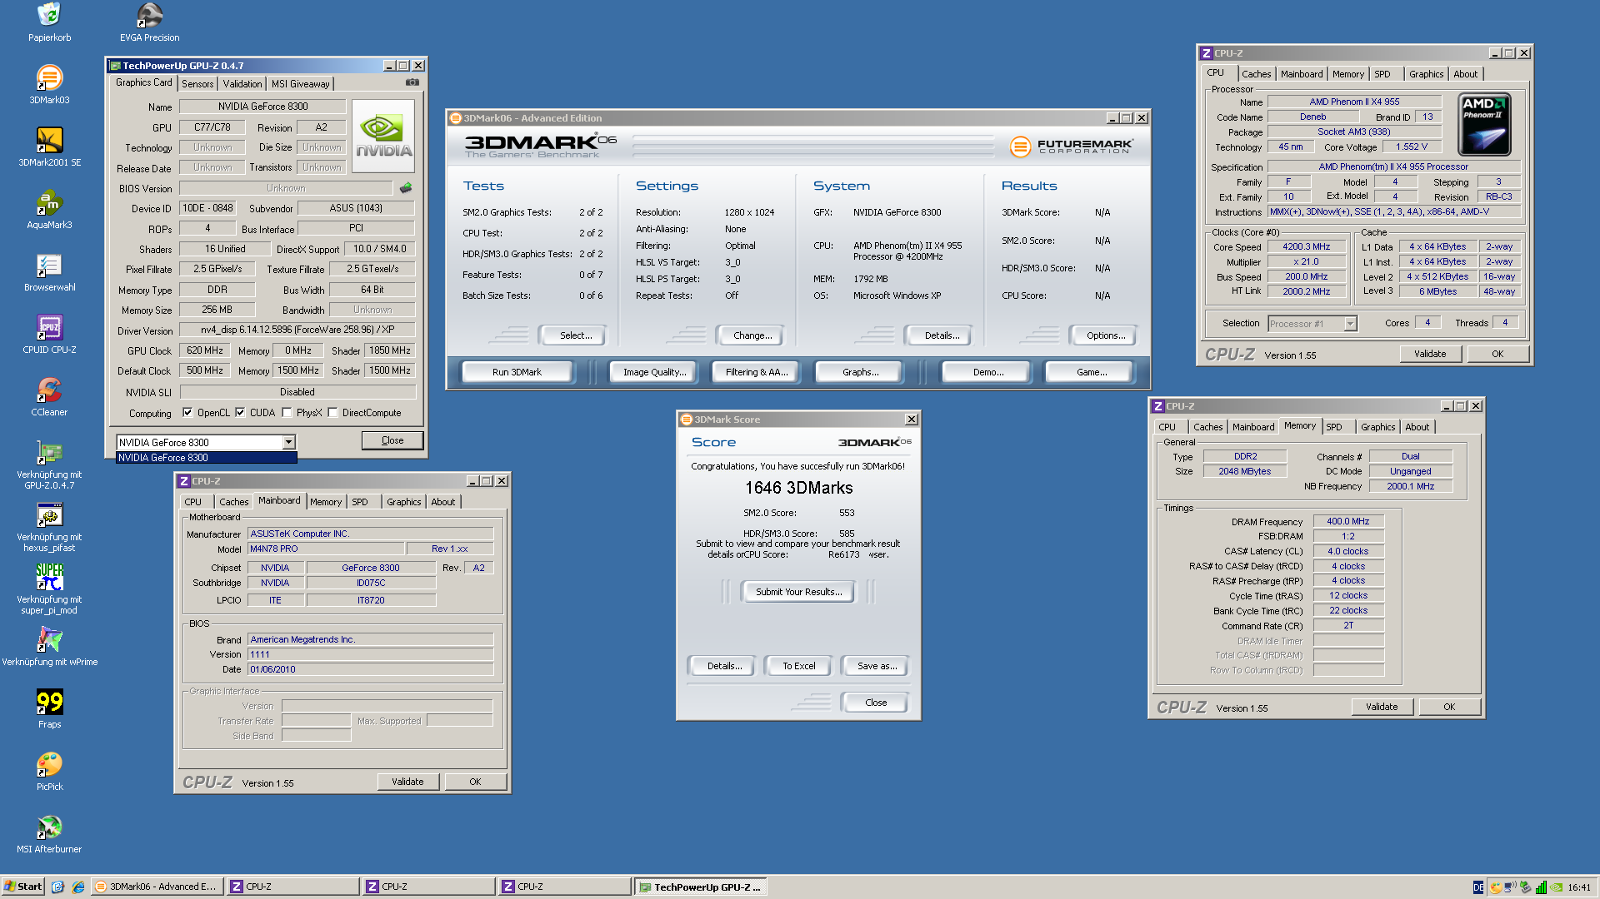This screenshot has height=899, width=1600.
Task: Click Details button in 3DMark Score window
Action: point(724,666)
